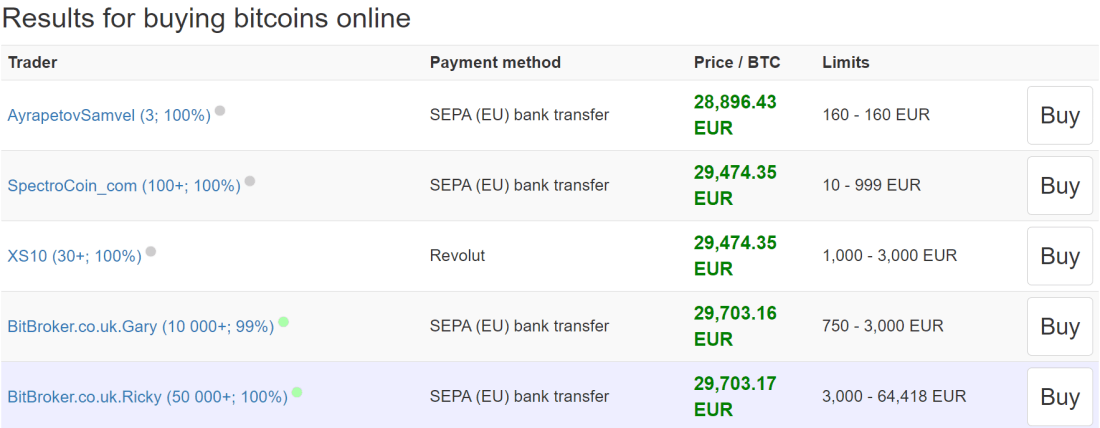The image size is (1100, 428).
Task: Buy from BitBroker.co.uk.Gary offer
Action: 1060,326
